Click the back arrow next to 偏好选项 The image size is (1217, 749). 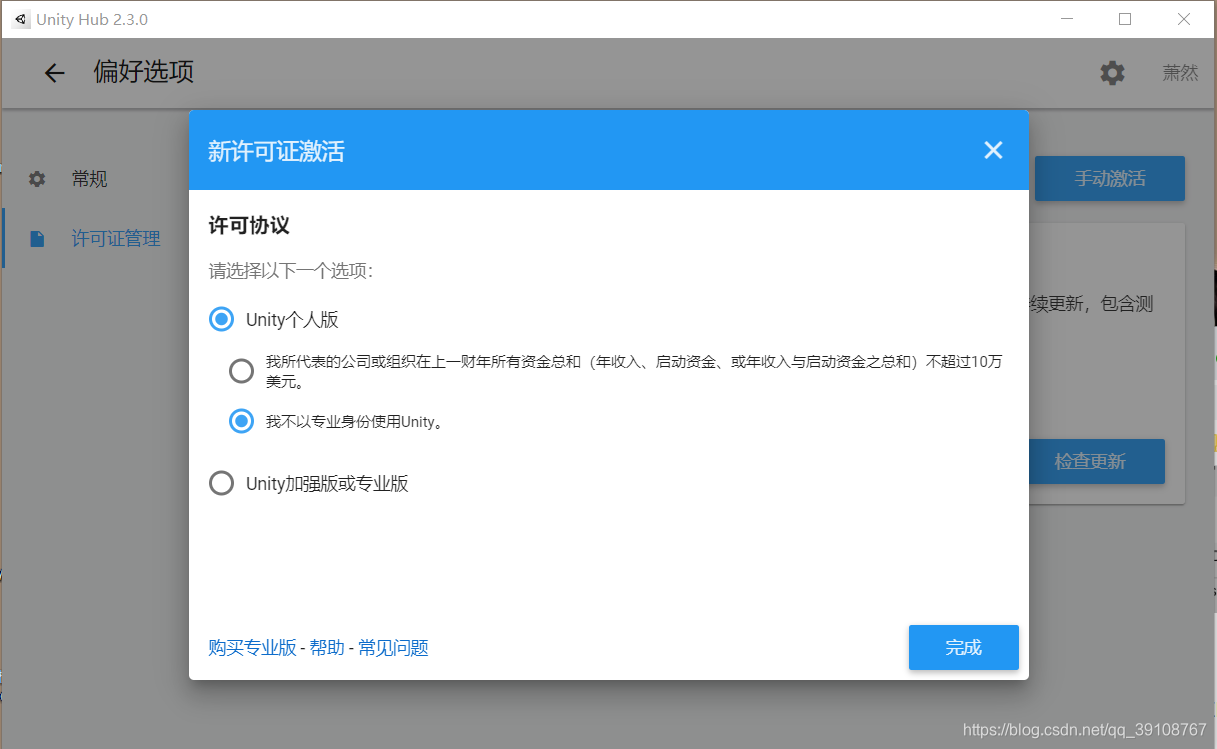tap(54, 73)
